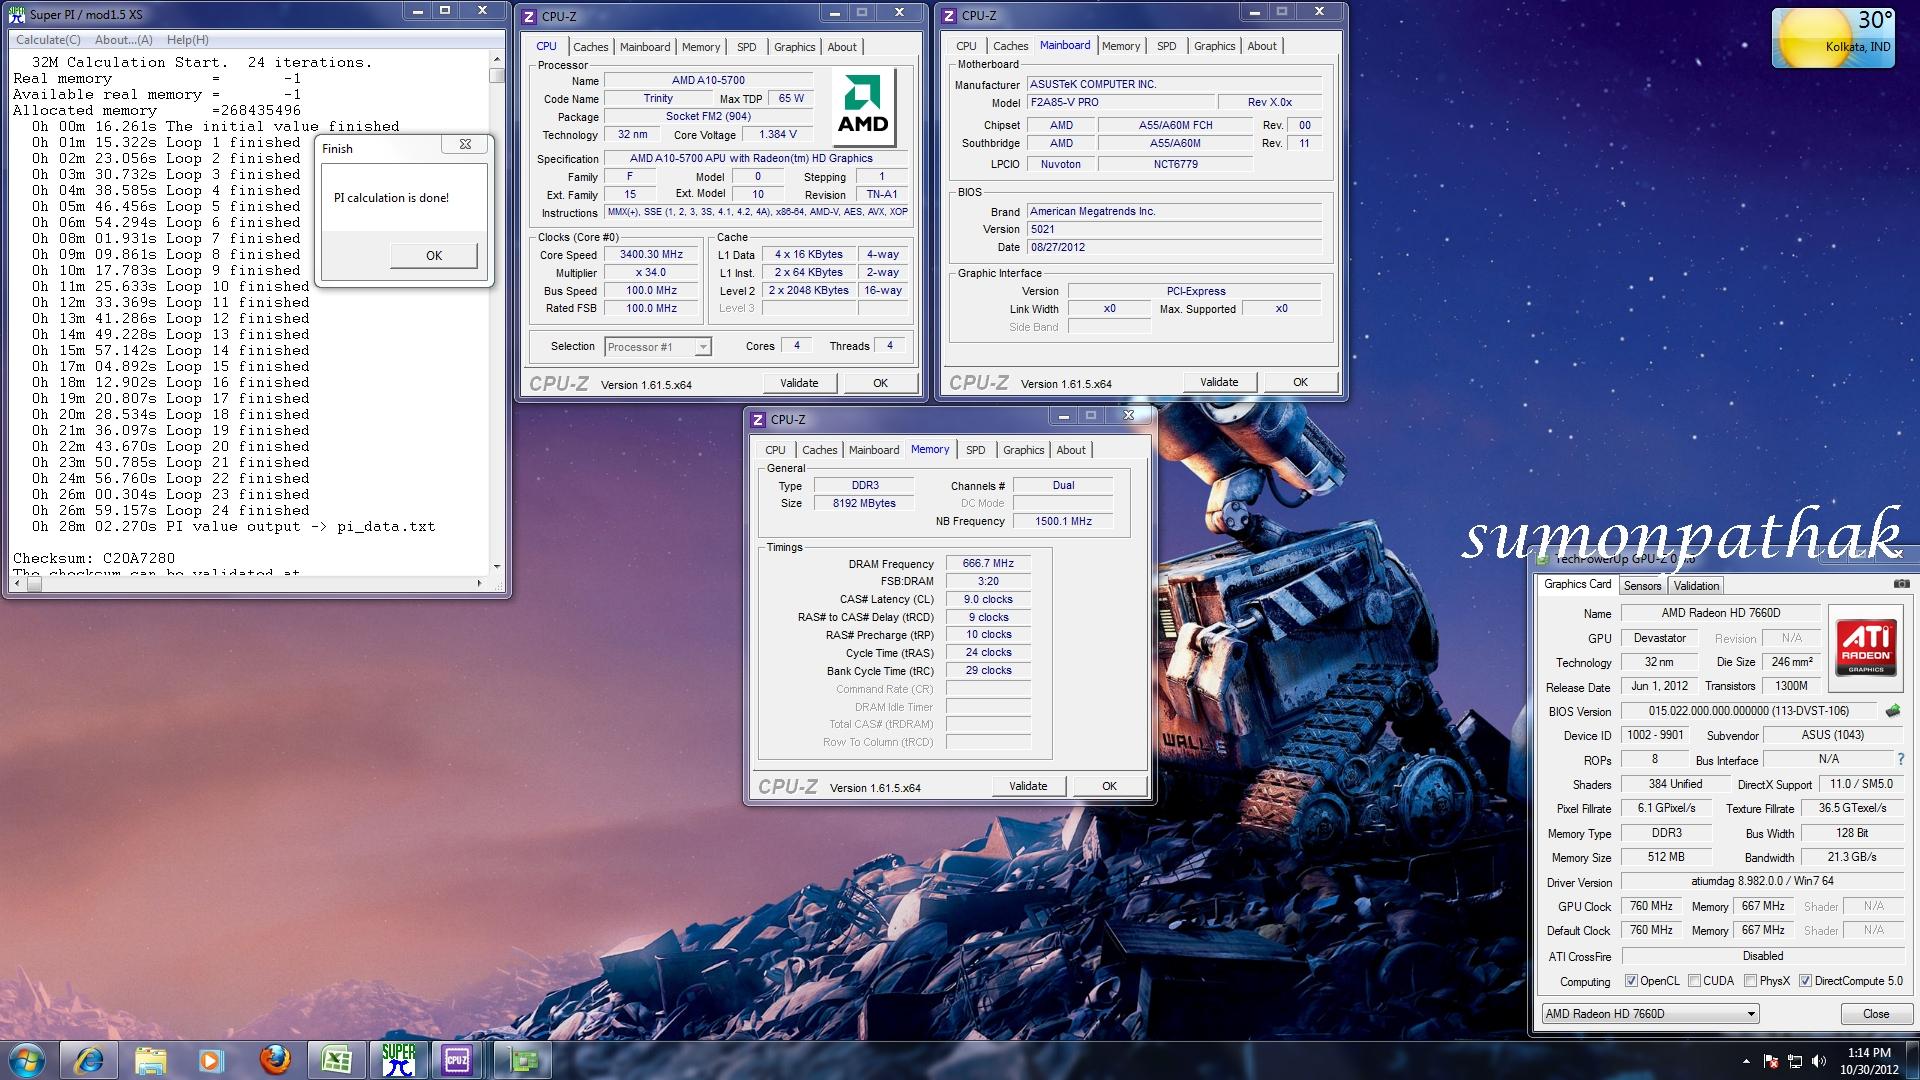The image size is (1920, 1080).
Task: Click Validate in CPU-Z Memory window
Action: pyautogui.click(x=1028, y=786)
